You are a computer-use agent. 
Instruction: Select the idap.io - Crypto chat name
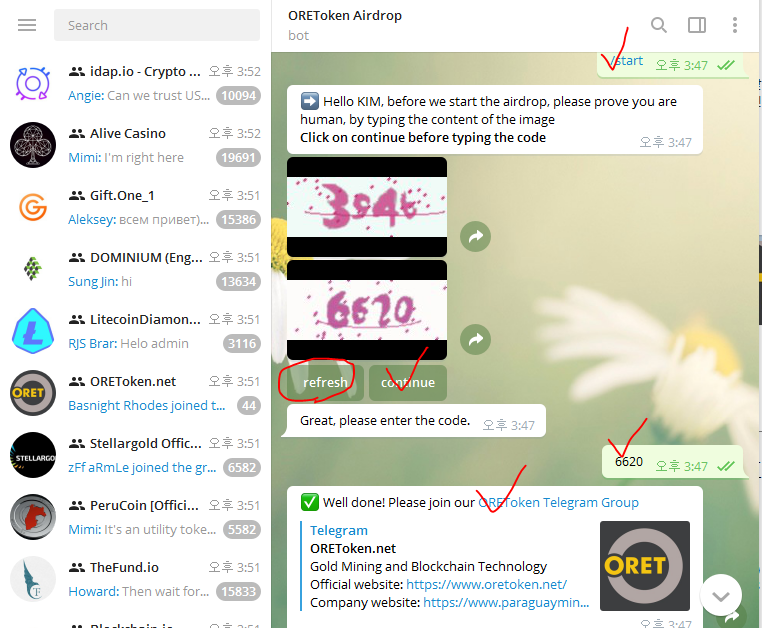[145, 71]
